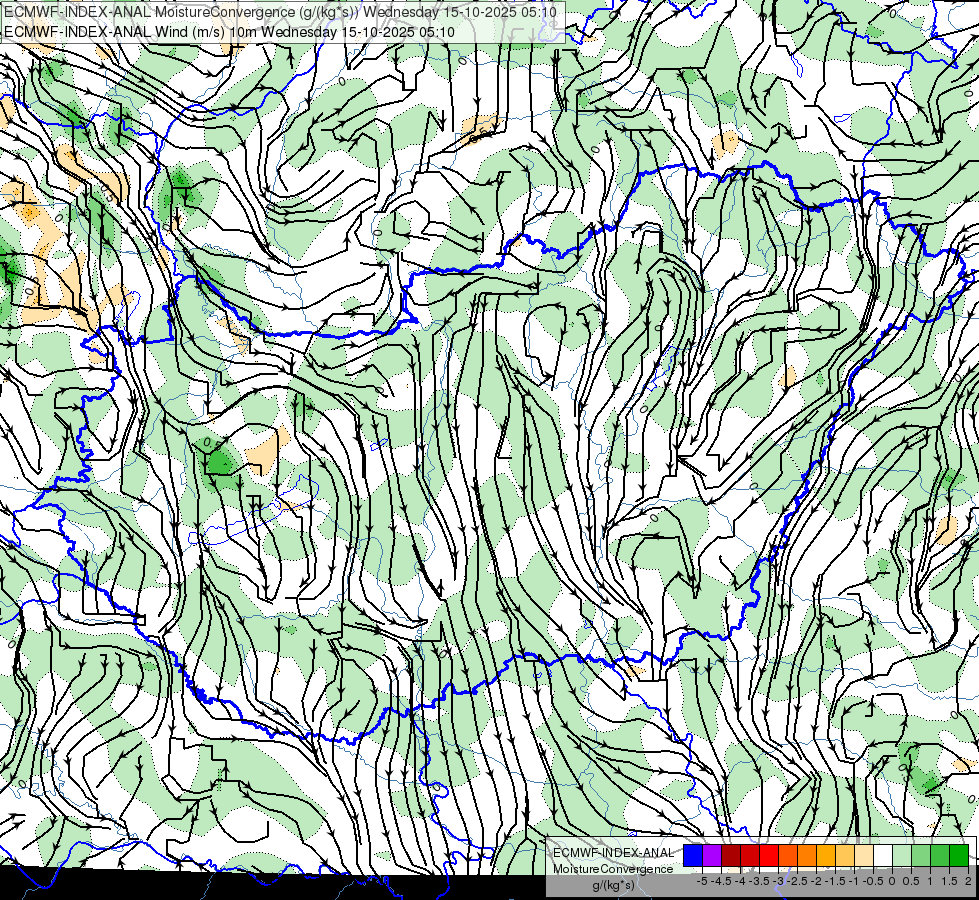
Task: Click the green legend swatch between 1 and 1.5
Action: click(x=940, y=856)
